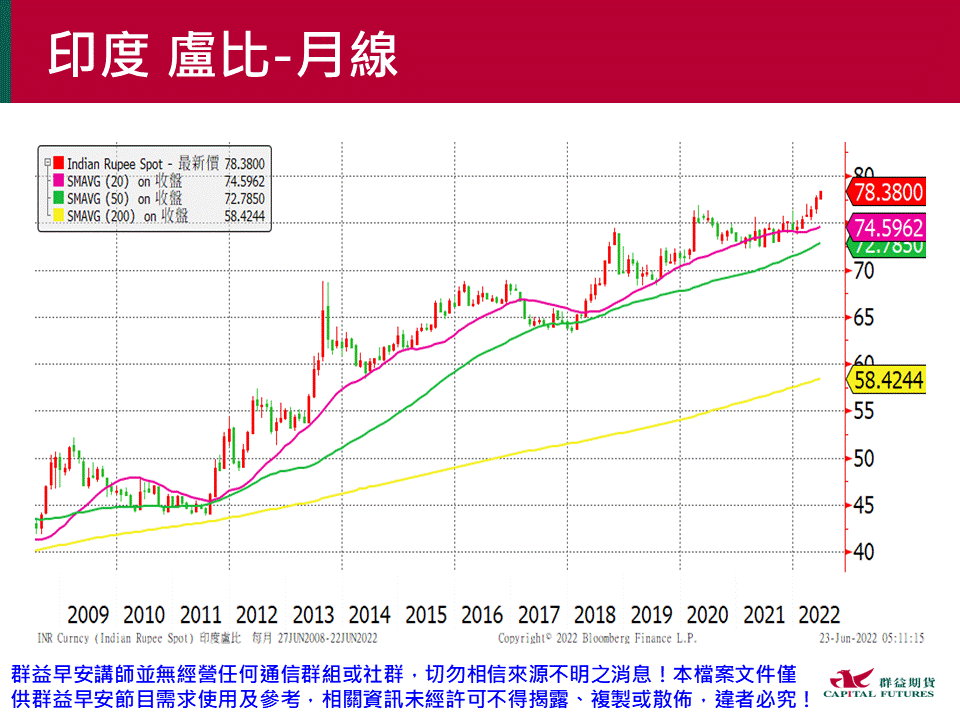Image resolution: width=960 pixels, height=720 pixels.
Task: Click the legend value 74.5962
Action: (x=244, y=181)
